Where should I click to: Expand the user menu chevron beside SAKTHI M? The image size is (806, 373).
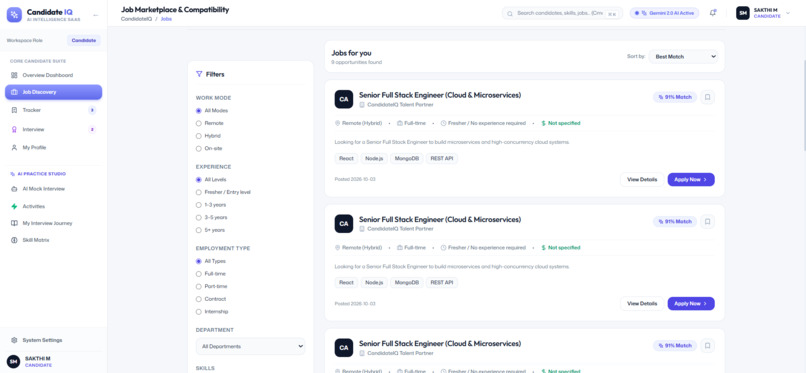(788, 13)
